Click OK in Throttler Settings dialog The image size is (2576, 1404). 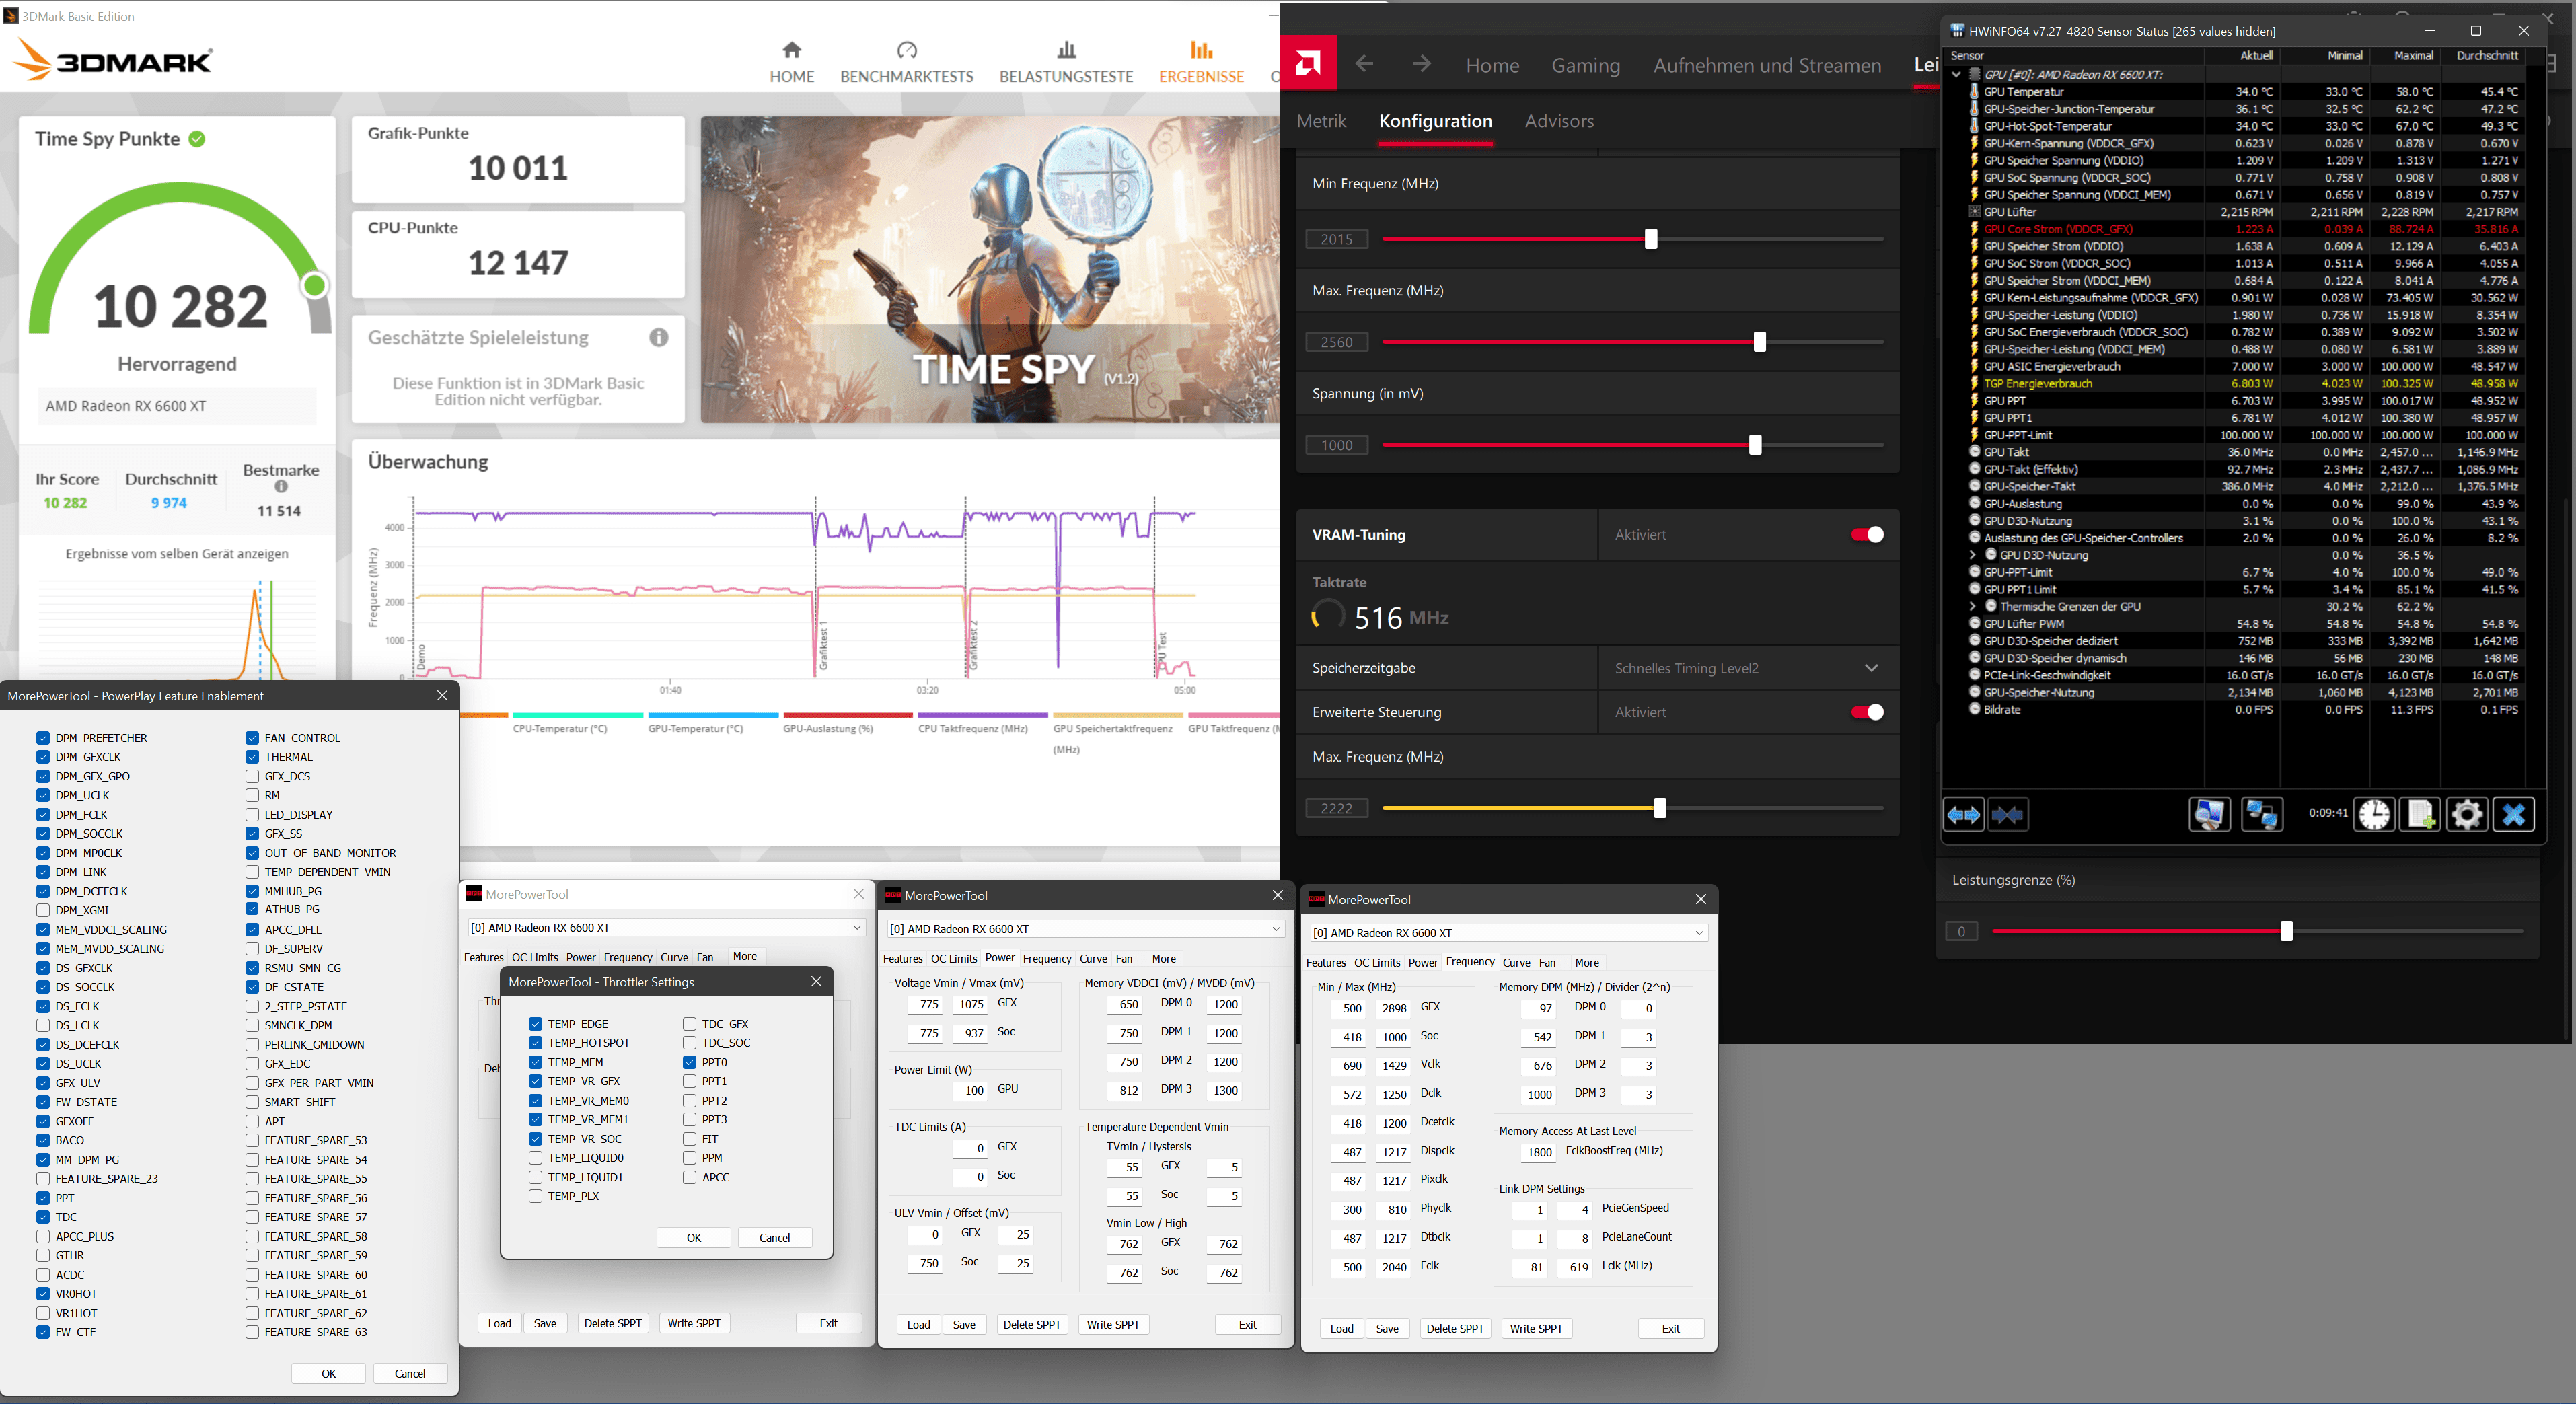[x=693, y=1238]
